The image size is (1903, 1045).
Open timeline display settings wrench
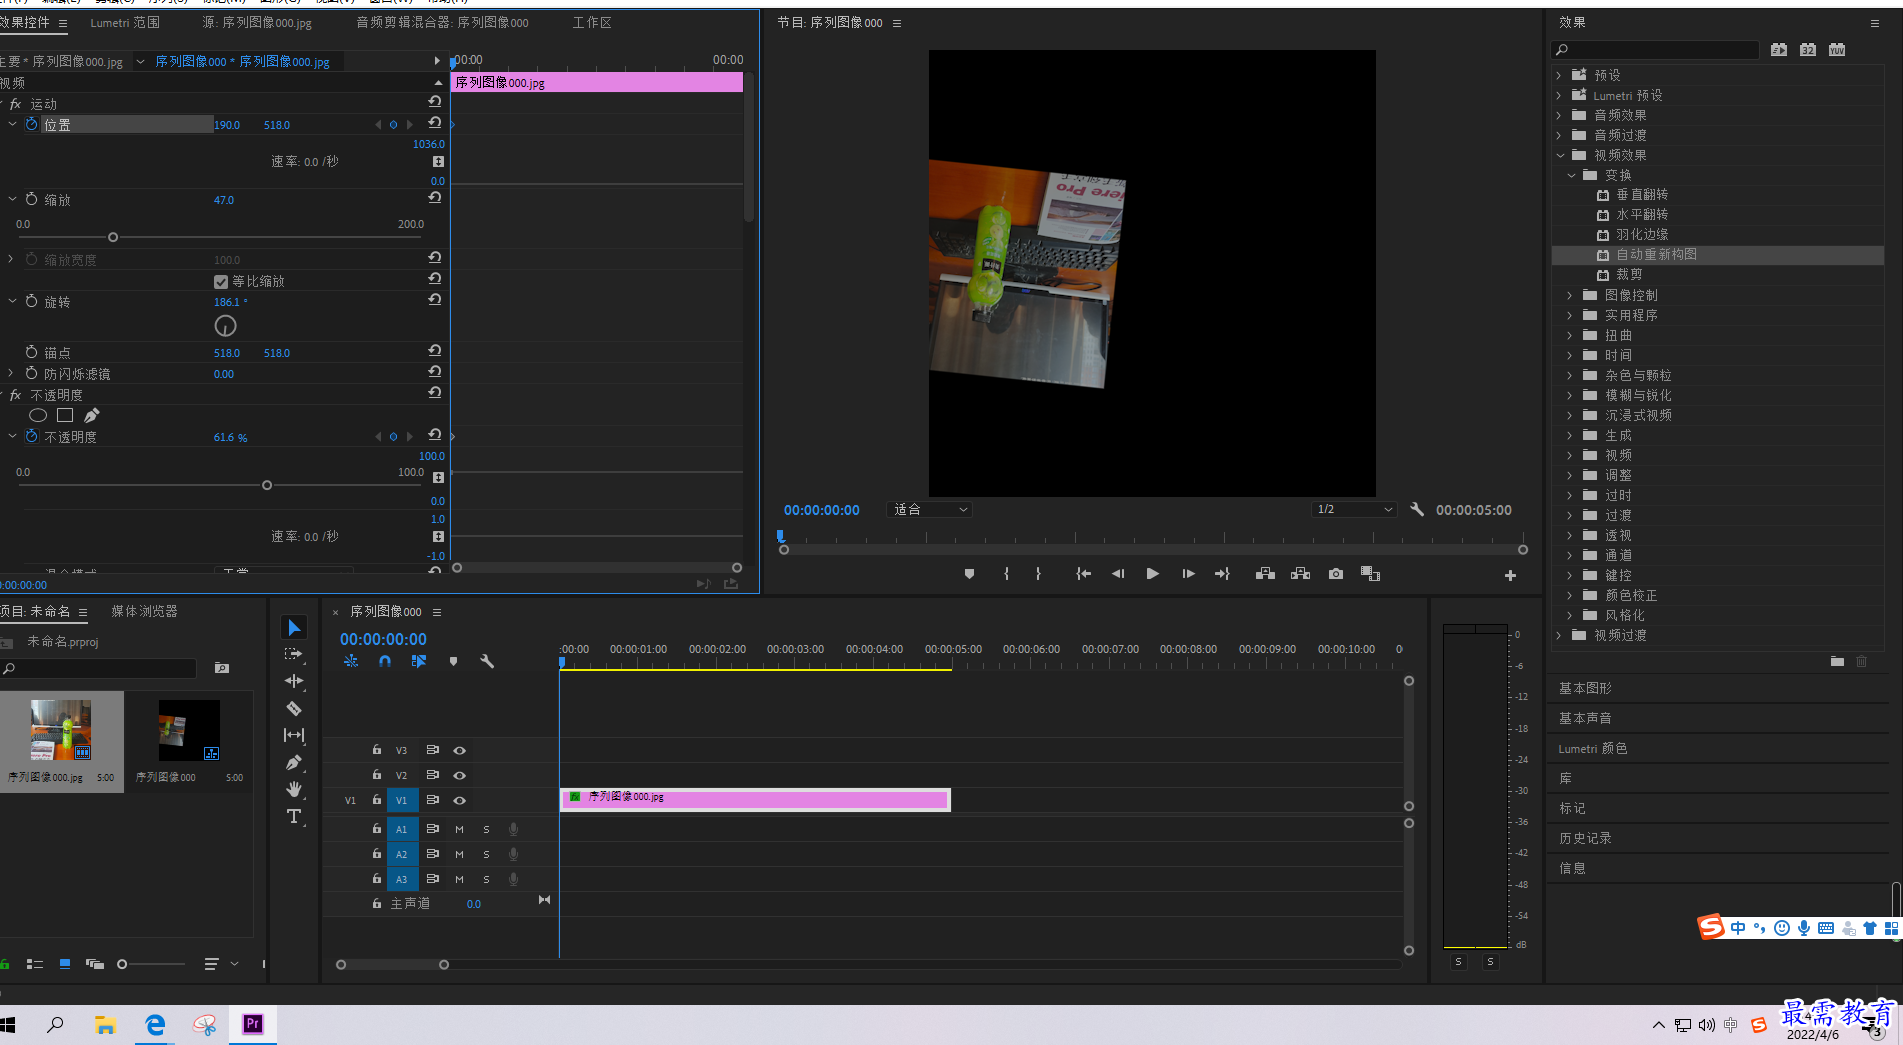coord(487,661)
